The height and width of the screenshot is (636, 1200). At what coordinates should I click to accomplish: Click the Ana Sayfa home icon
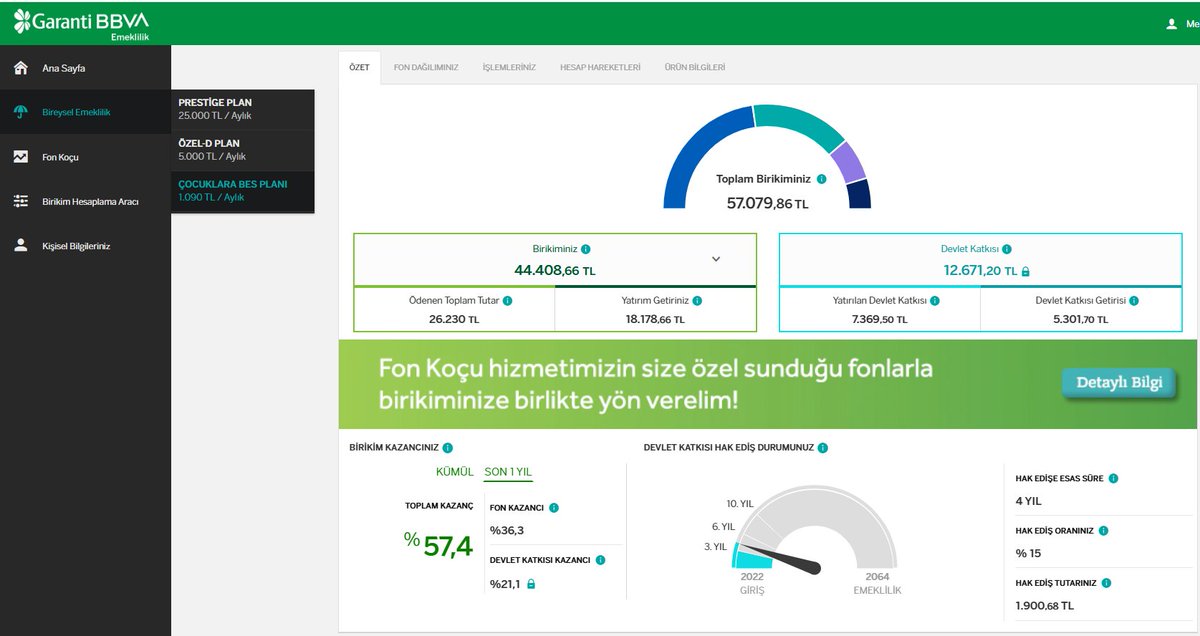point(20,68)
